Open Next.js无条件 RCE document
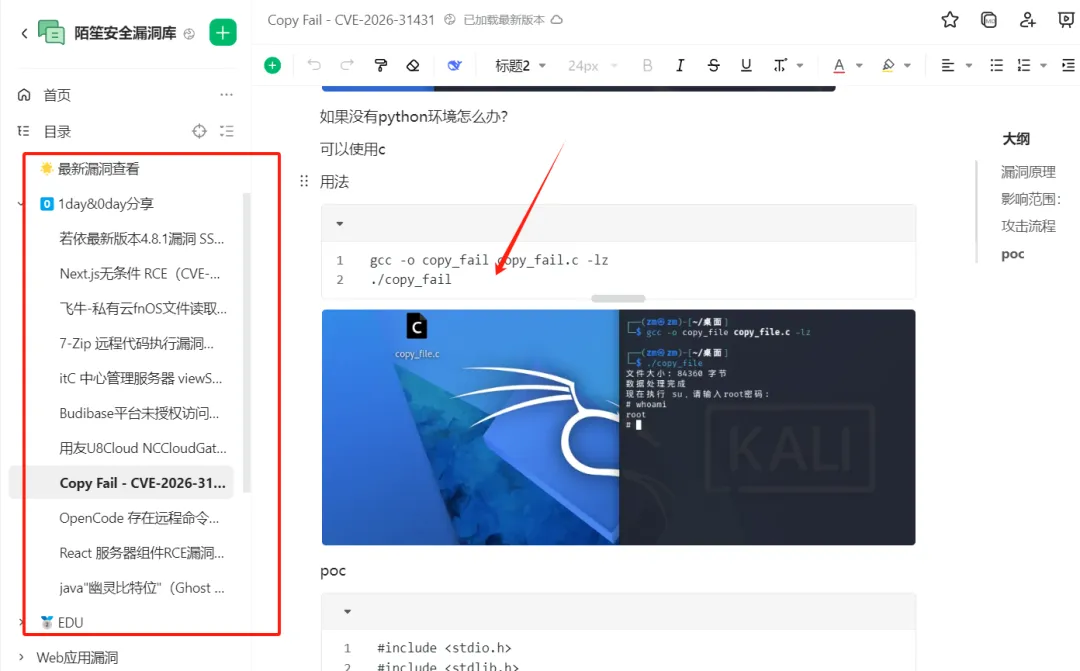1080x671 pixels. pyautogui.click(x=140, y=273)
